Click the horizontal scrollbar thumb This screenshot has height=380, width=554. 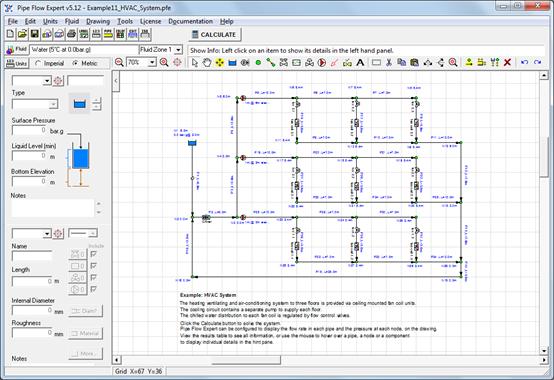[246, 360]
